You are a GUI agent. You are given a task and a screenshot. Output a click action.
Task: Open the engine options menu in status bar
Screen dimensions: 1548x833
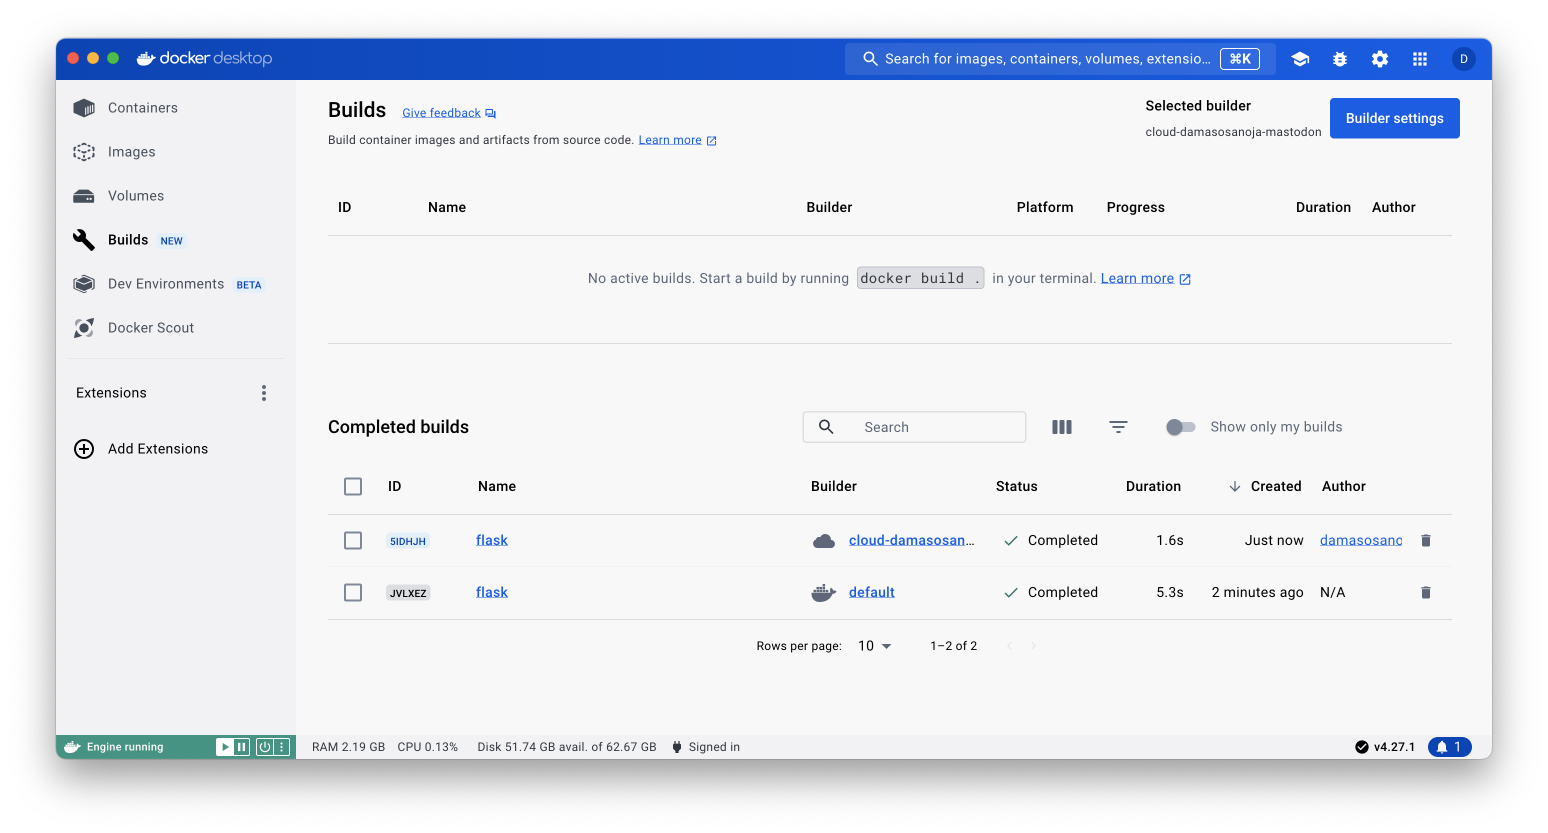[282, 747]
